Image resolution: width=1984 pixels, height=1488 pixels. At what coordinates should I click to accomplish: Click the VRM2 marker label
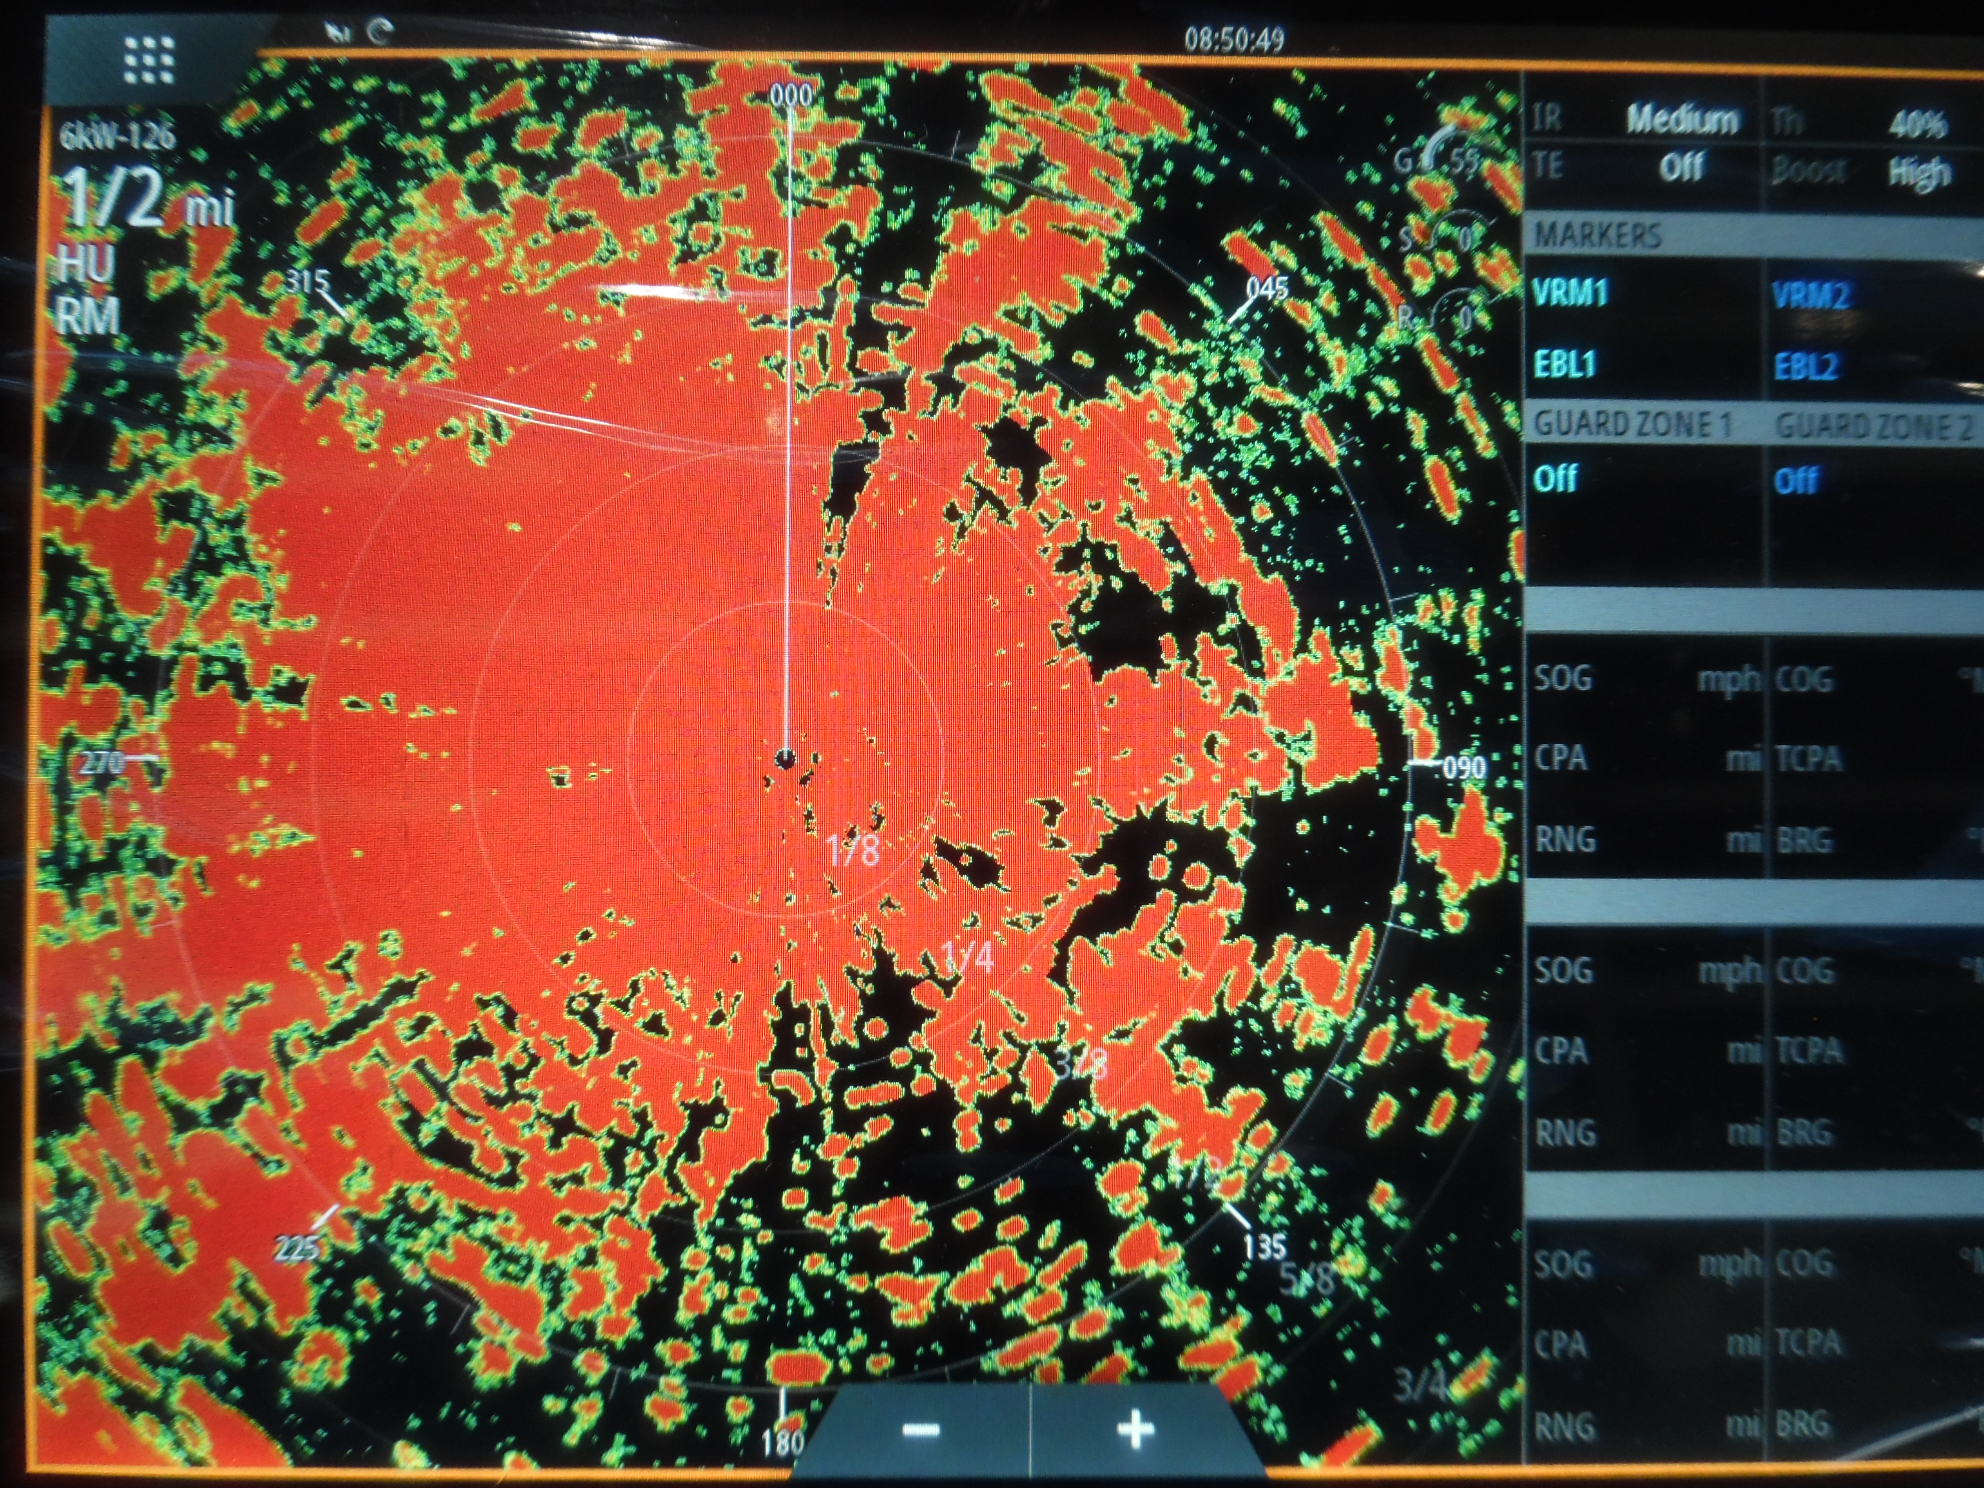(x=1811, y=296)
